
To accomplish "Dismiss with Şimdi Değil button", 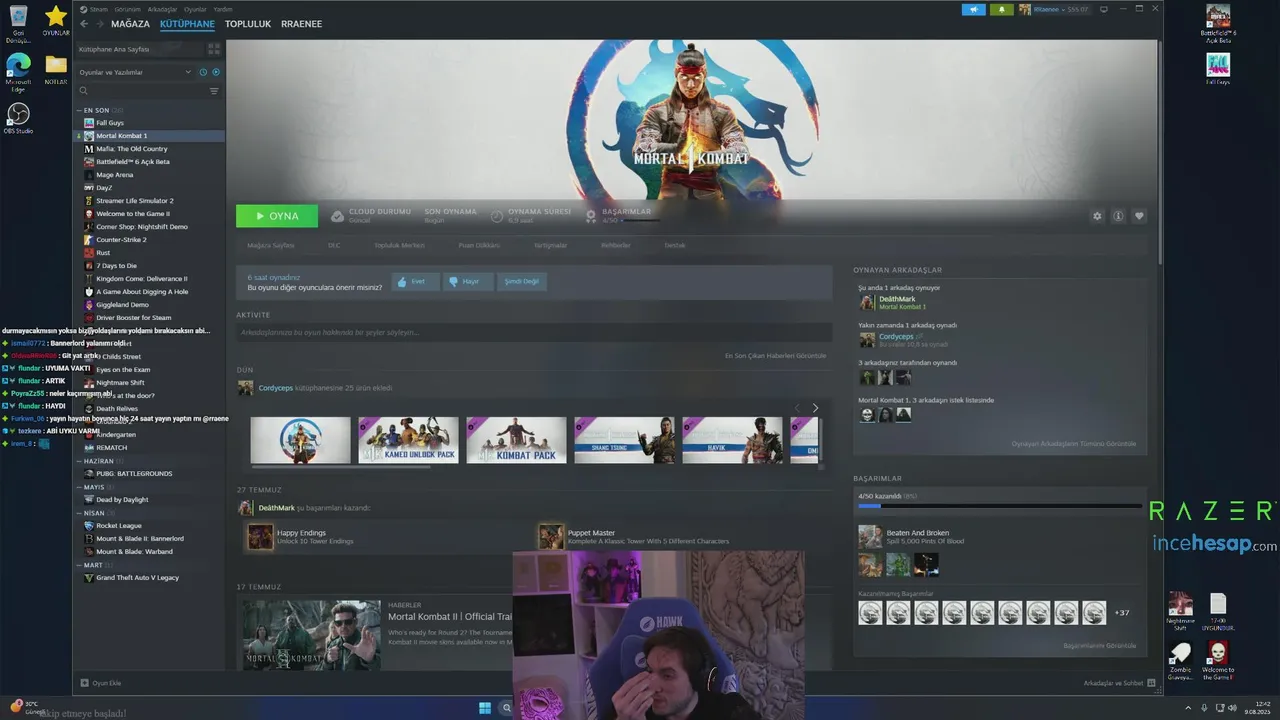I will point(521,282).
